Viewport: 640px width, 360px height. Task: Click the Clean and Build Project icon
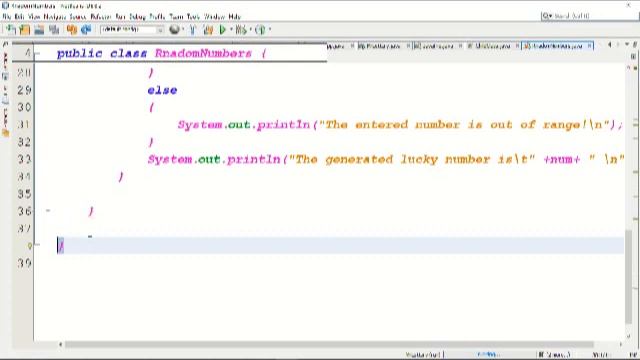click(208, 29)
